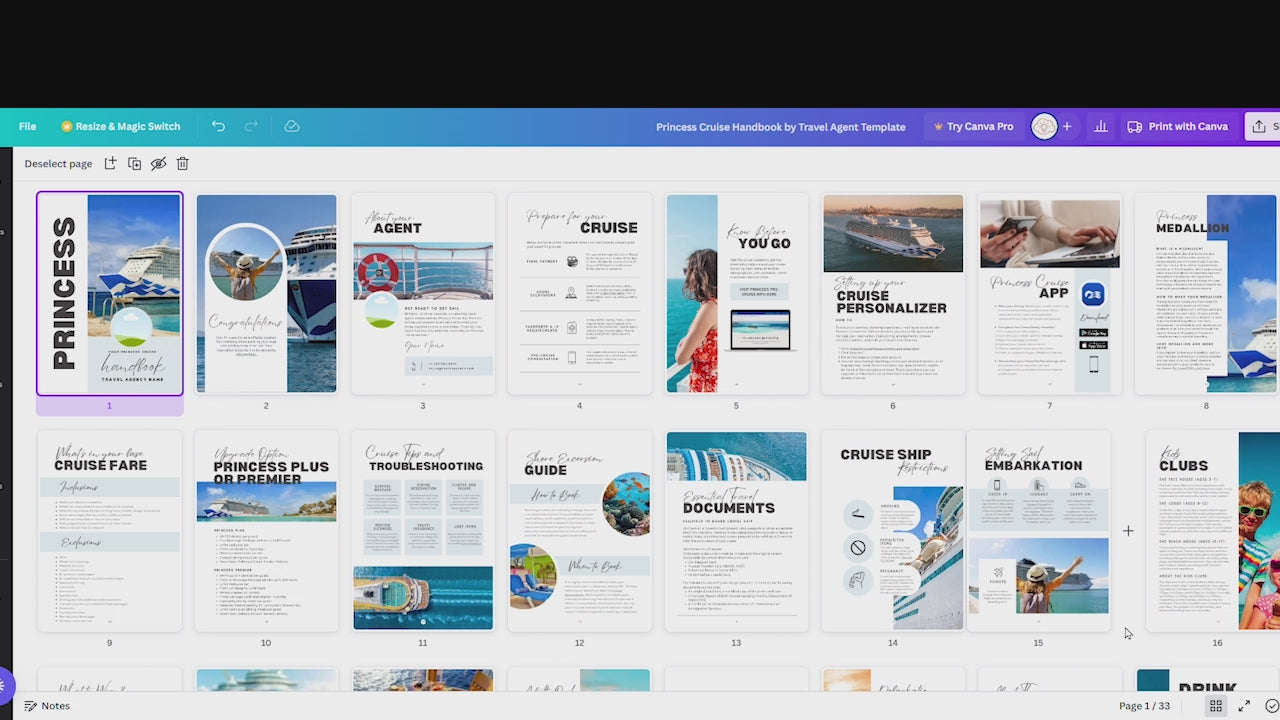
Task: Click the purple assistant icon at bottom left
Action: [x=4, y=686]
